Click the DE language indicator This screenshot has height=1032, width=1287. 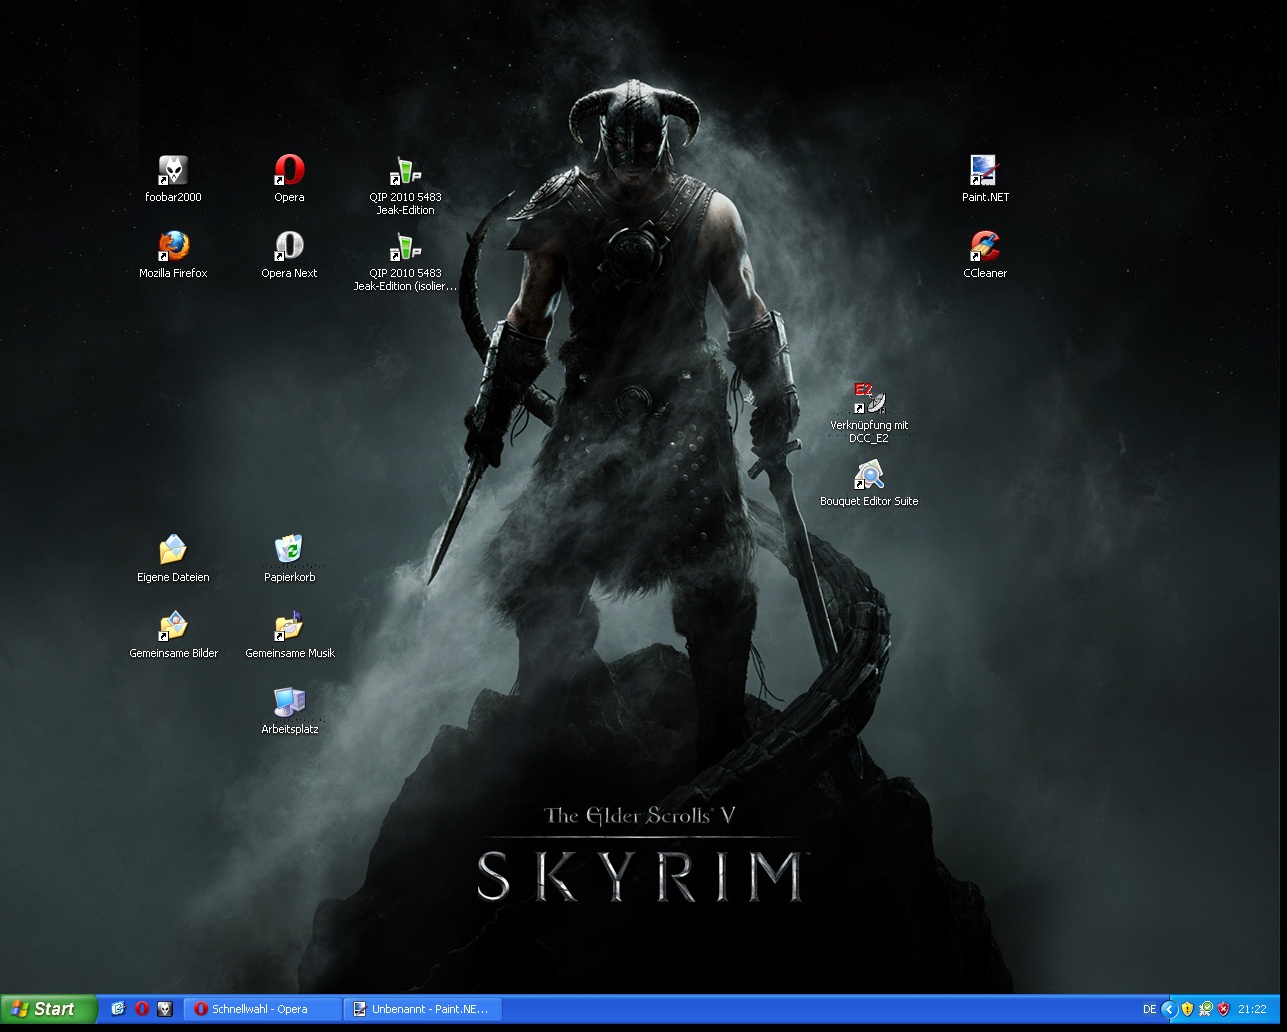tap(1149, 1009)
